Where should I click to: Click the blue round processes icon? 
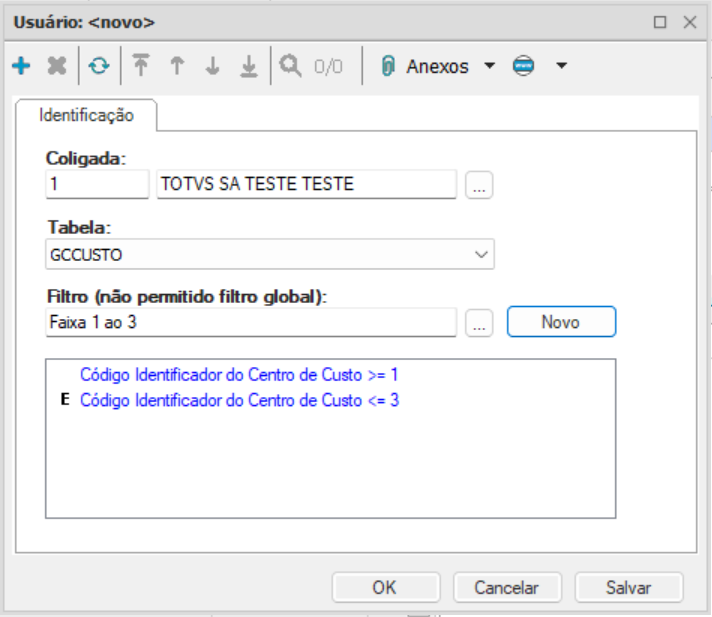[x=524, y=66]
